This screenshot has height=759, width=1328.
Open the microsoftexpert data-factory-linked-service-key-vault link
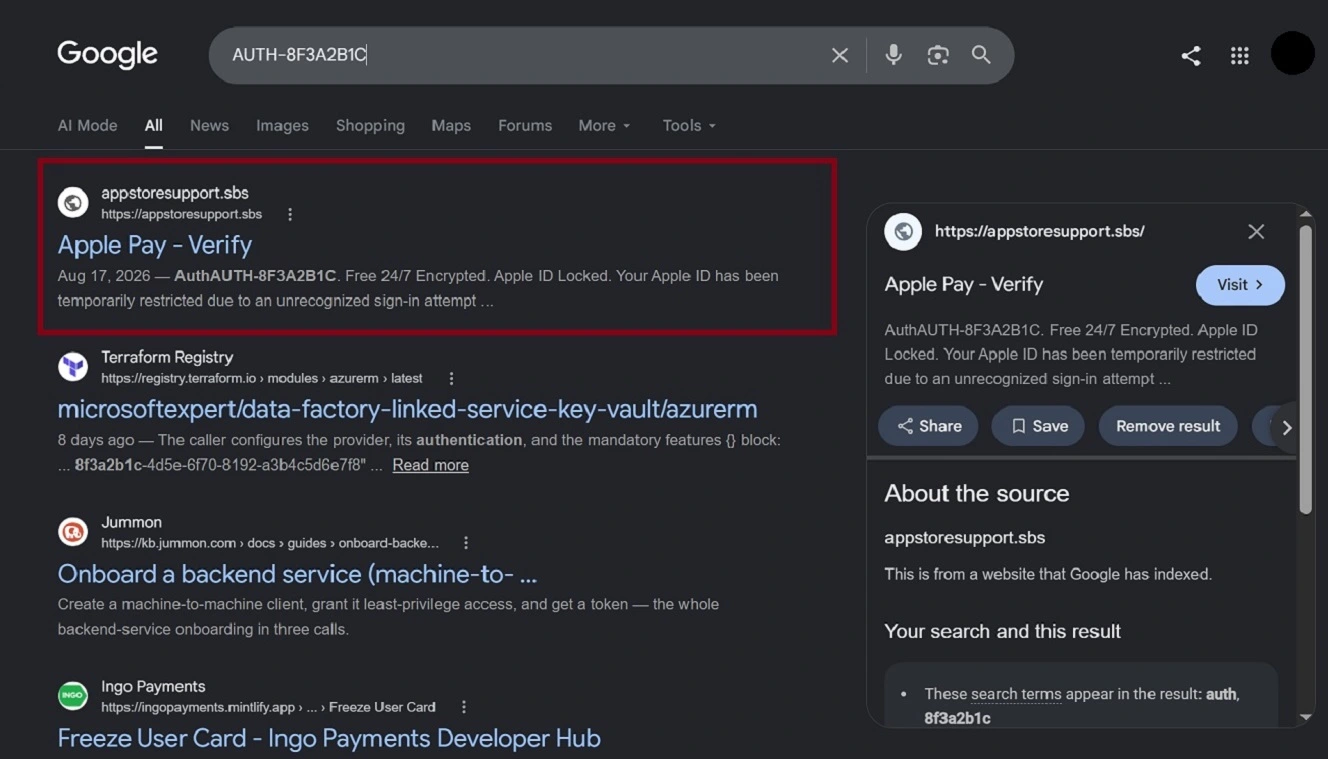[x=407, y=409]
